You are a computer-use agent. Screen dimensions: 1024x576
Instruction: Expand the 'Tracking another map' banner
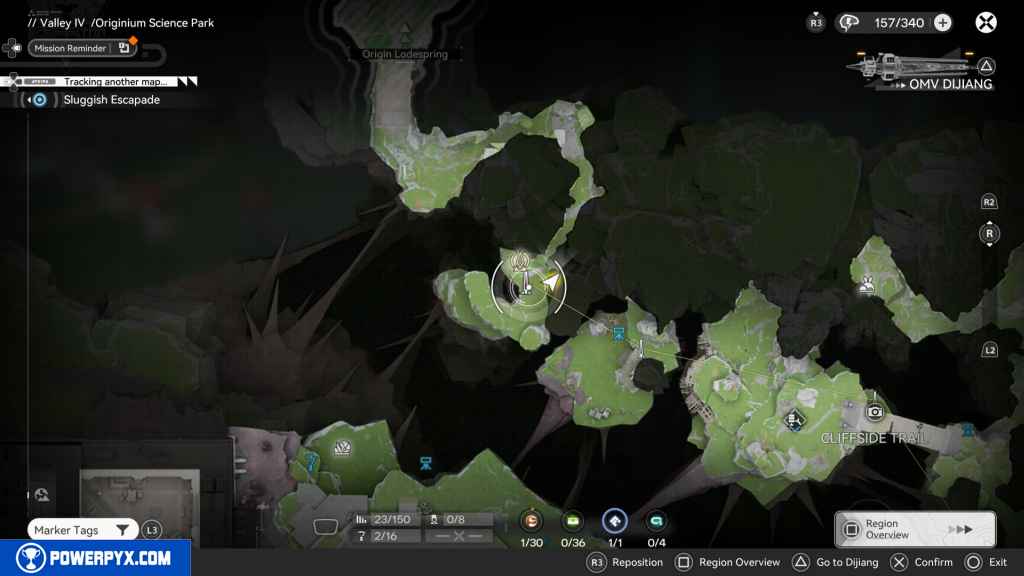115,81
